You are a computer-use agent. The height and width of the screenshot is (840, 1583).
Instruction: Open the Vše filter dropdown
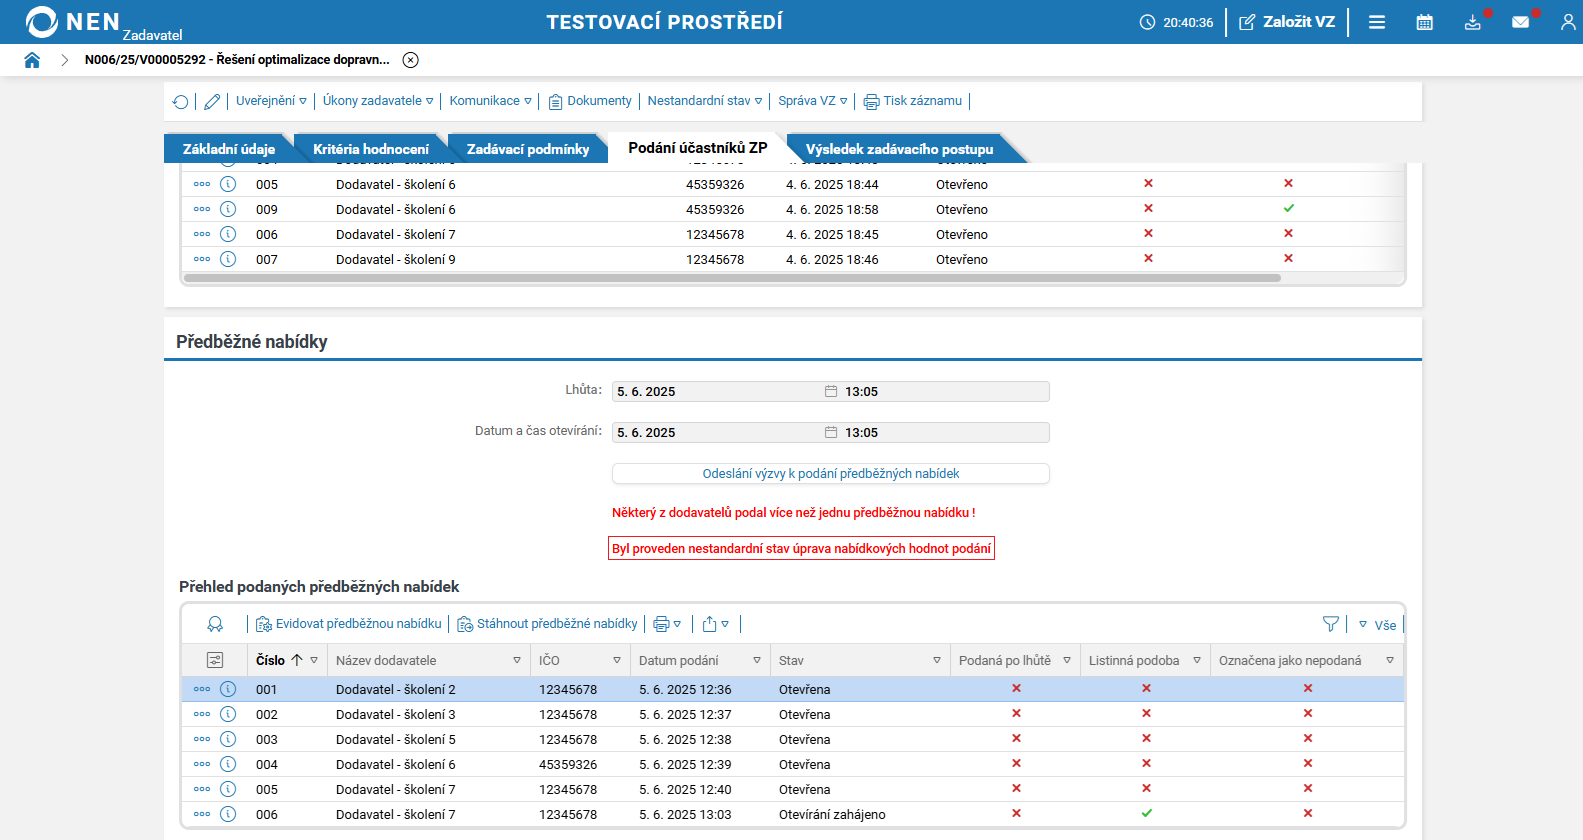point(1377,625)
